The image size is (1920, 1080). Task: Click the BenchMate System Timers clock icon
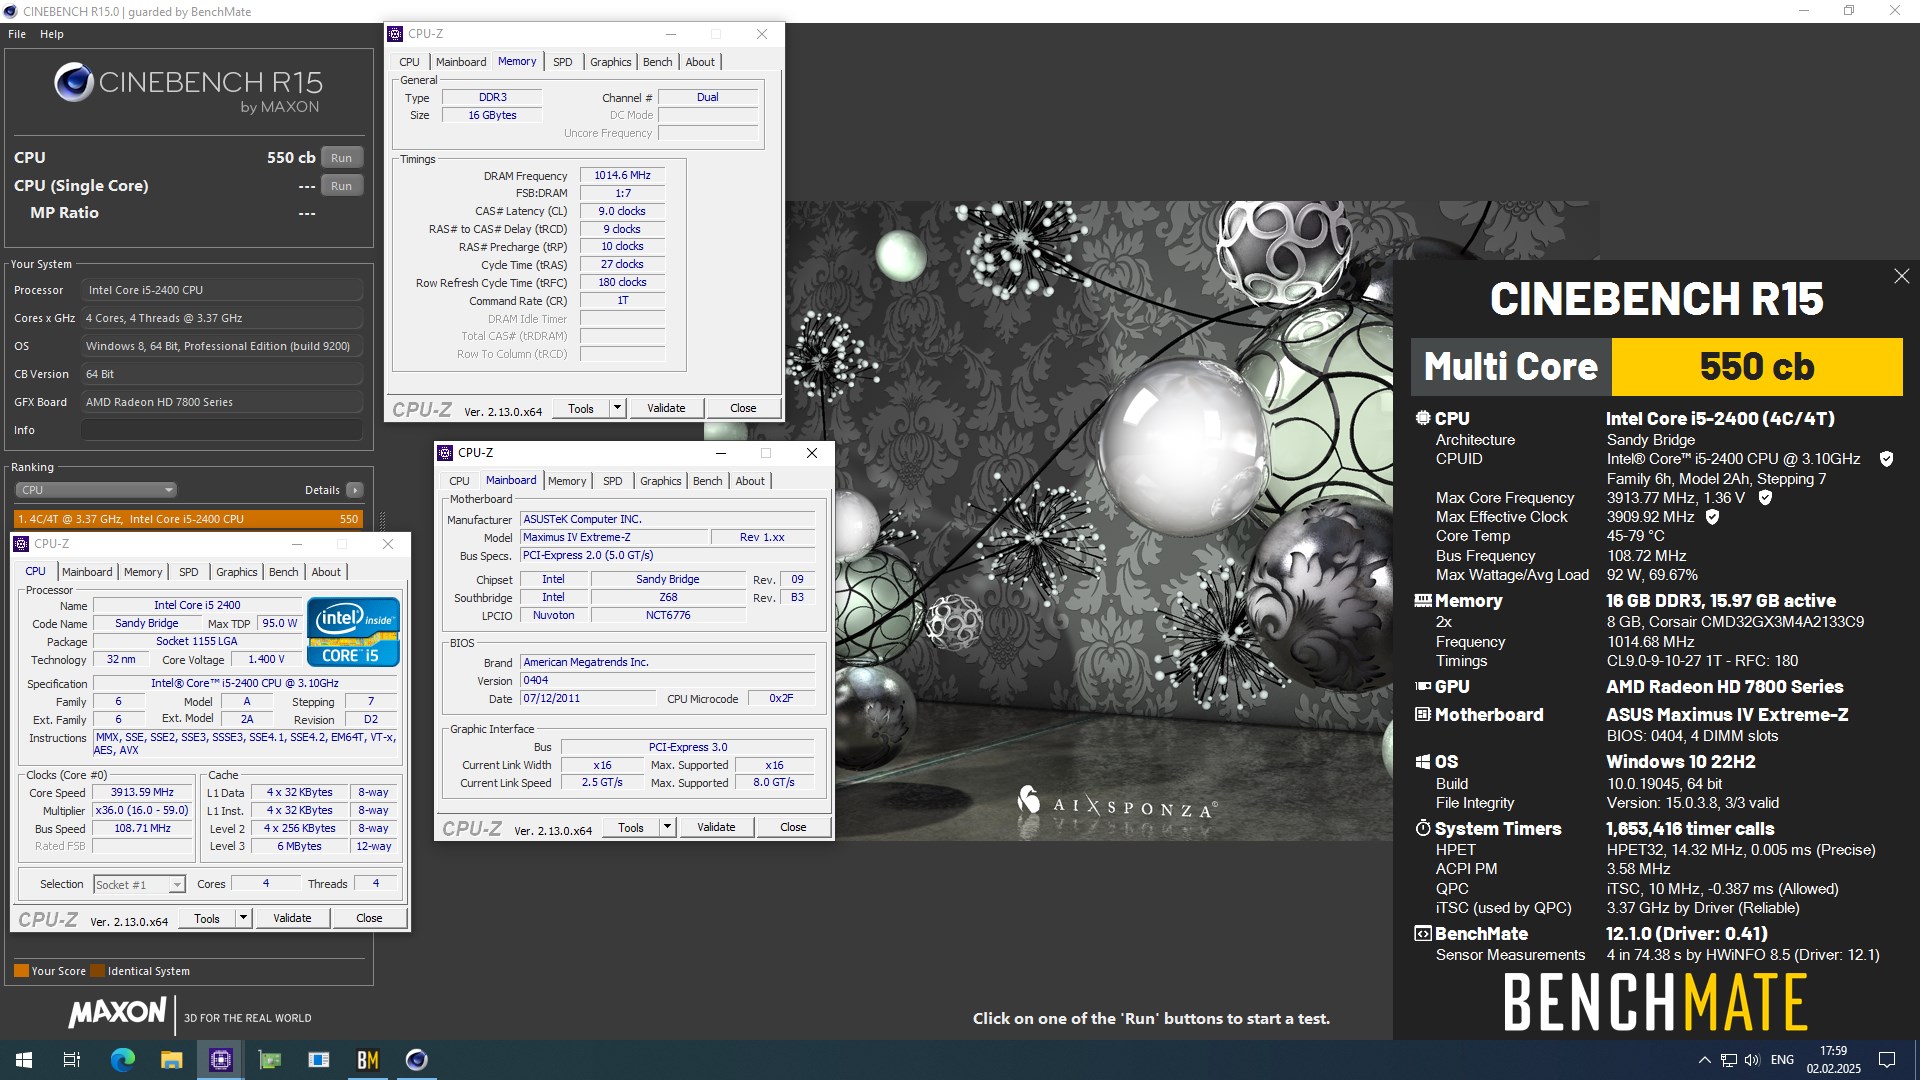[x=1422, y=828]
